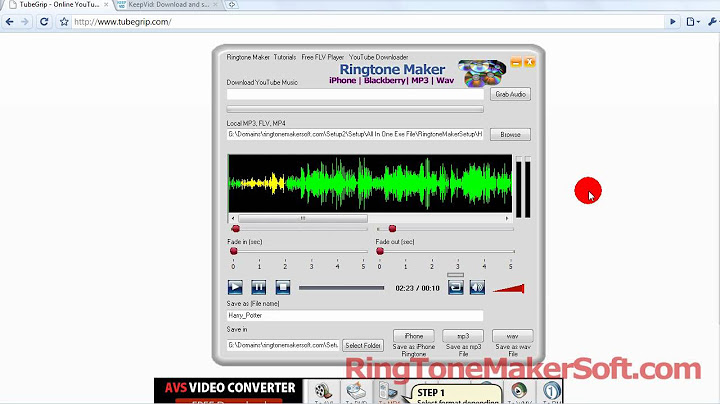Open the browser wrench settings menu
The image size is (720, 404).
coord(713,22)
